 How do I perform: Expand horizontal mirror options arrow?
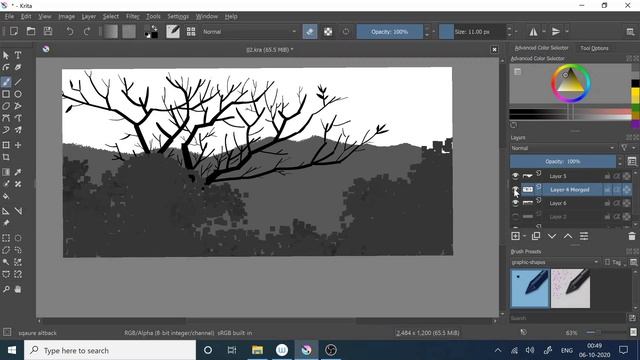[544, 31]
